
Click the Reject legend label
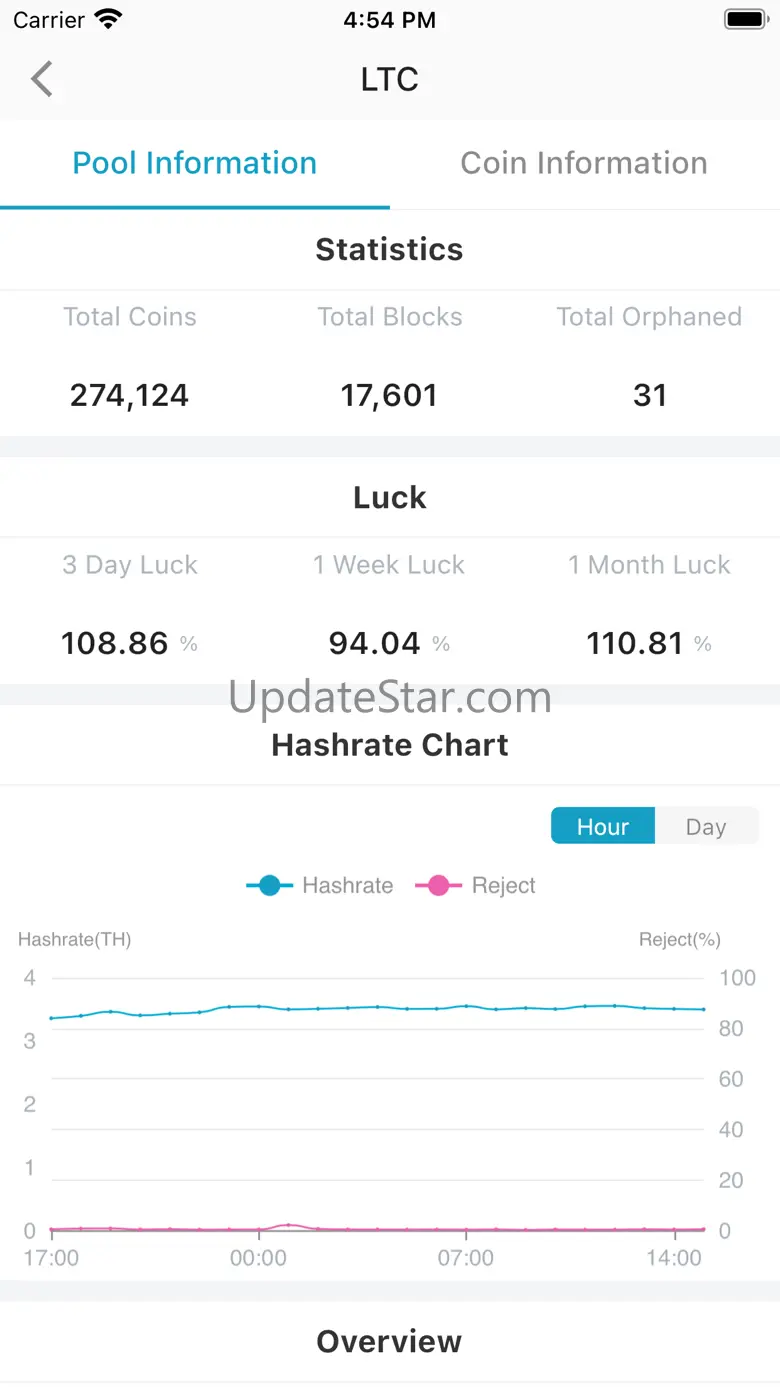pos(504,885)
